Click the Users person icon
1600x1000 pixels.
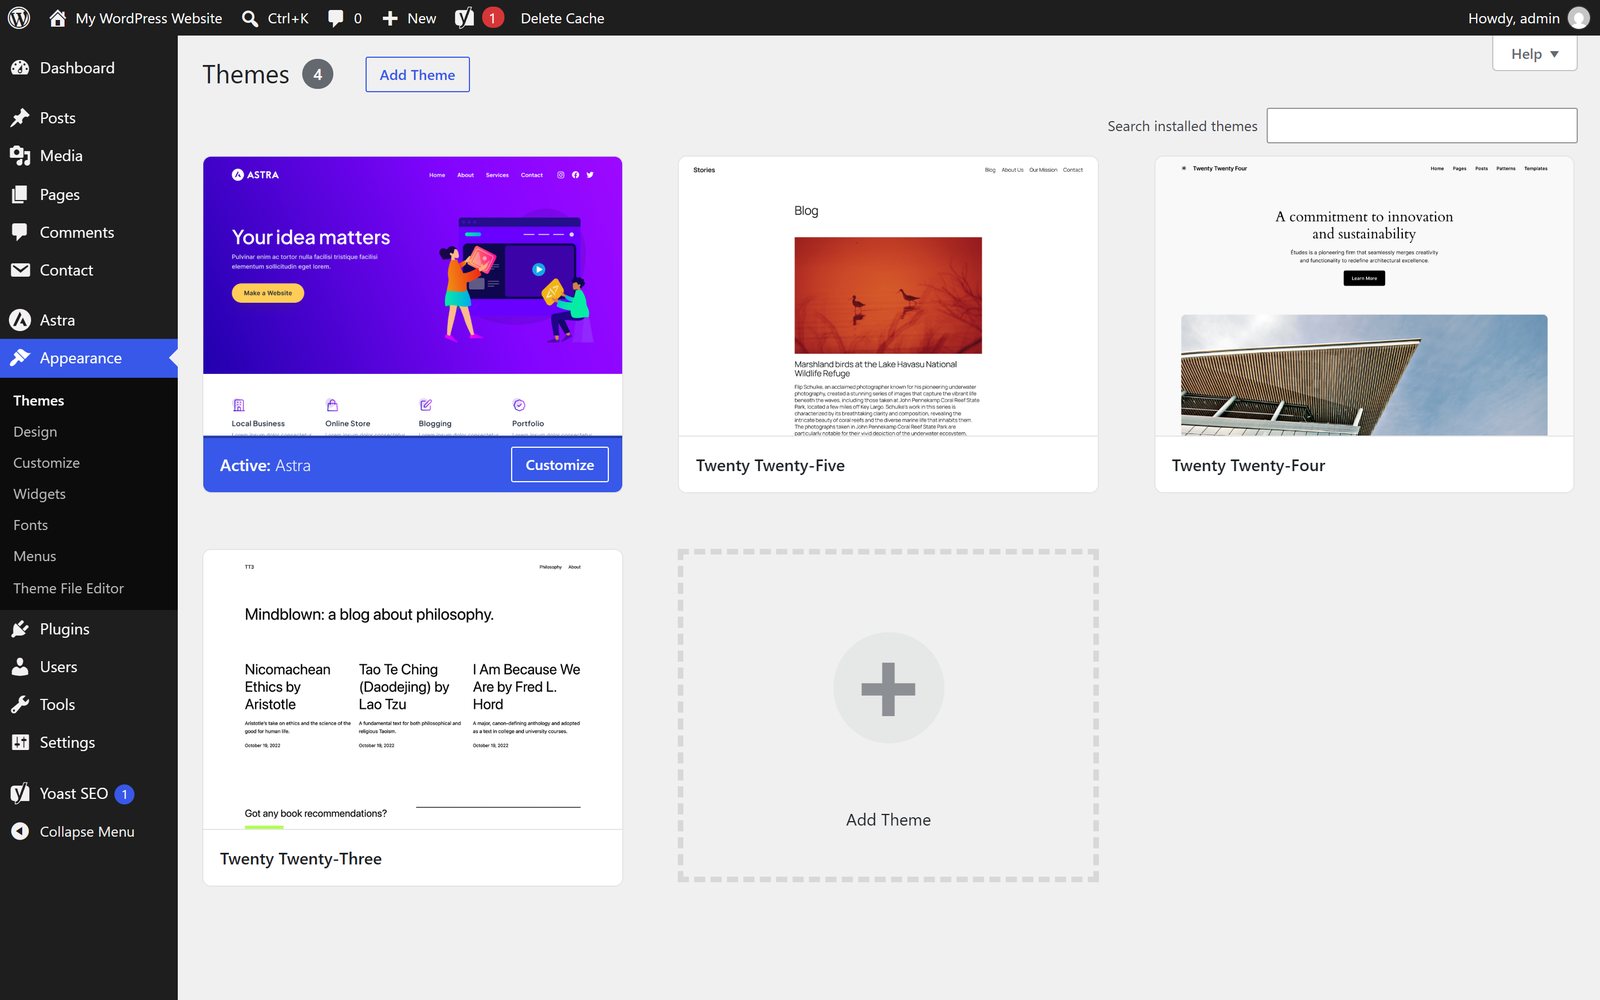[x=20, y=667]
